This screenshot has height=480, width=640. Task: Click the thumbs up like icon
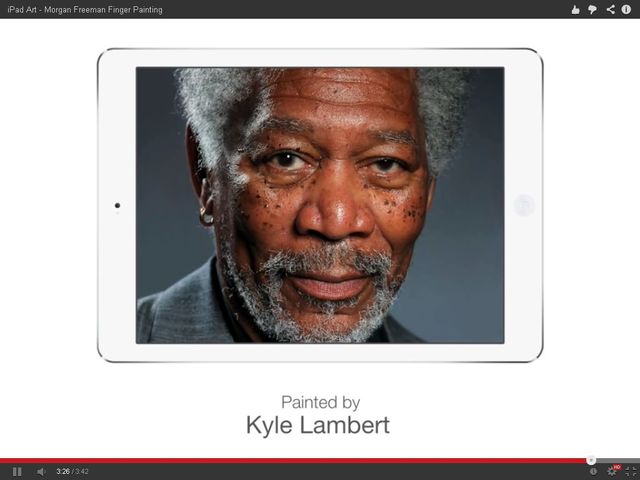tap(576, 9)
